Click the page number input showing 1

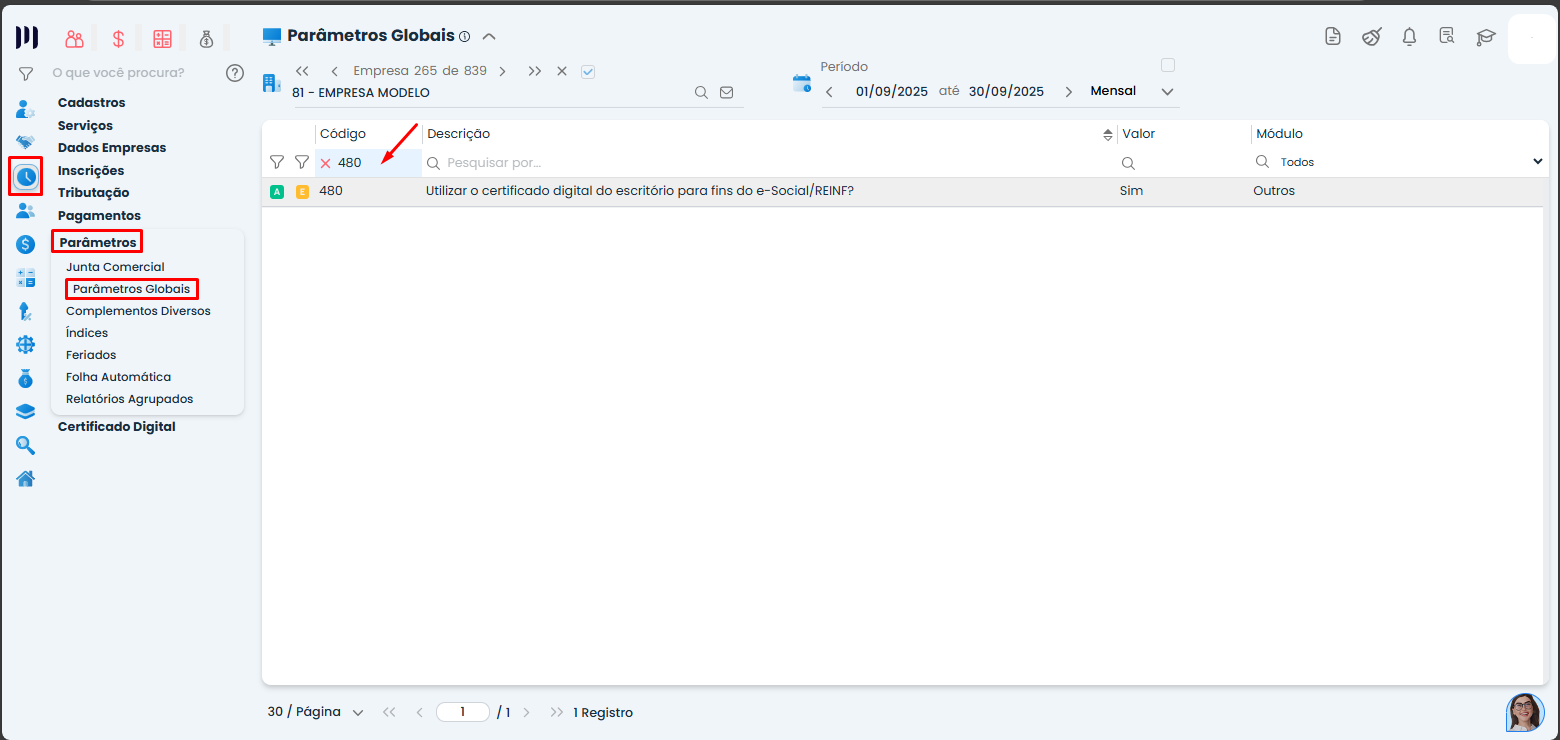(463, 712)
